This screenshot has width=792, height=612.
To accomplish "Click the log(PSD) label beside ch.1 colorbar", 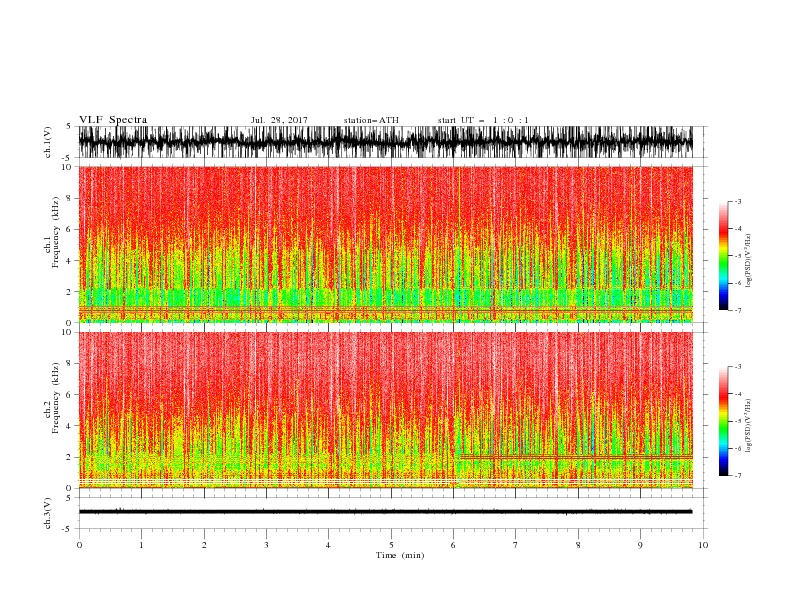I will 748,261.
